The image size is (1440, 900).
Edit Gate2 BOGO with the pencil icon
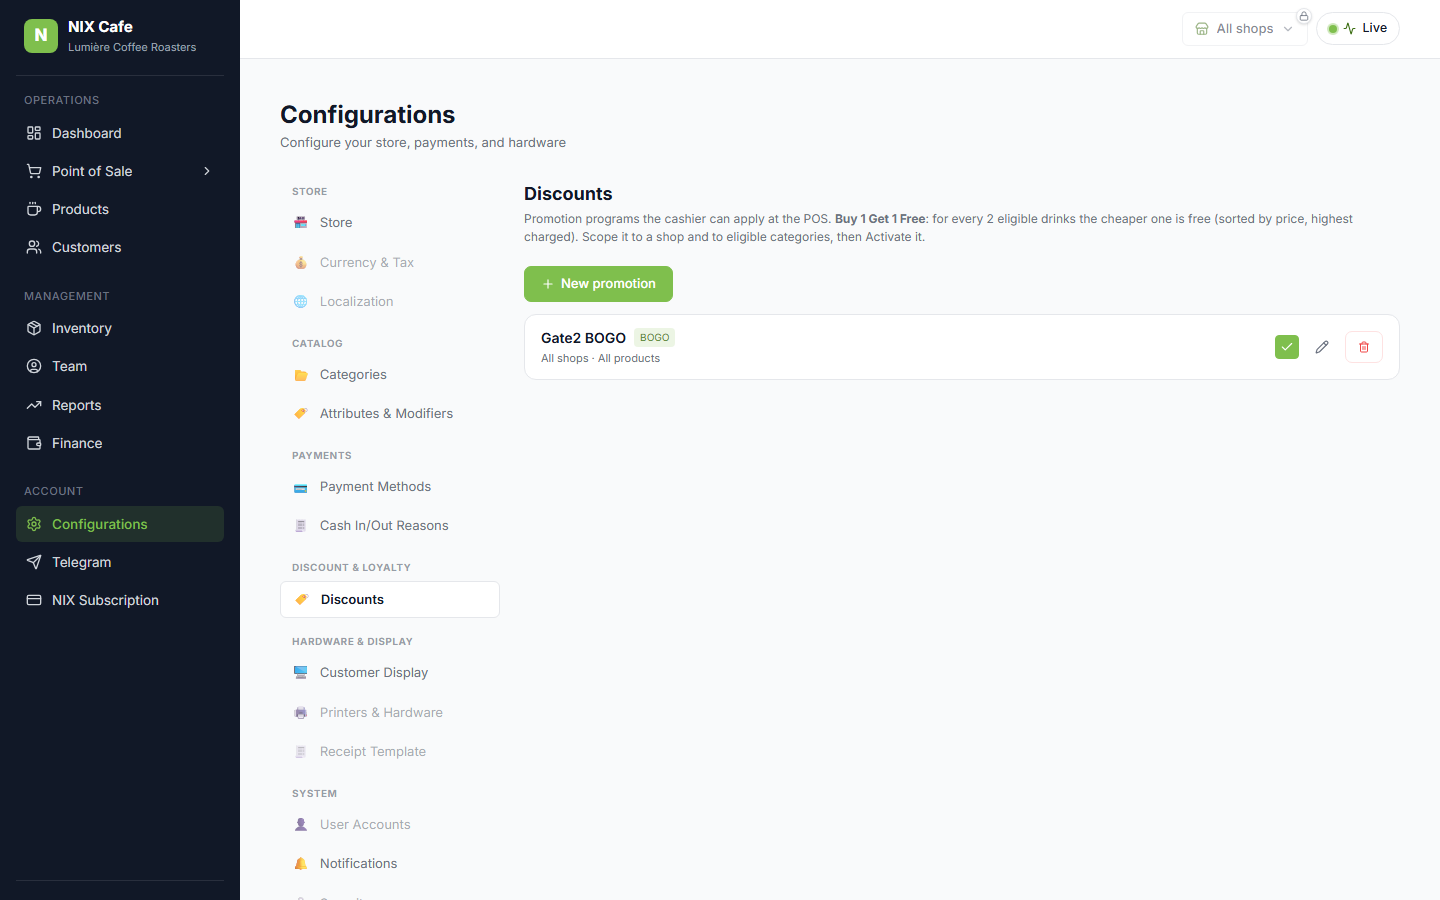(x=1322, y=347)
